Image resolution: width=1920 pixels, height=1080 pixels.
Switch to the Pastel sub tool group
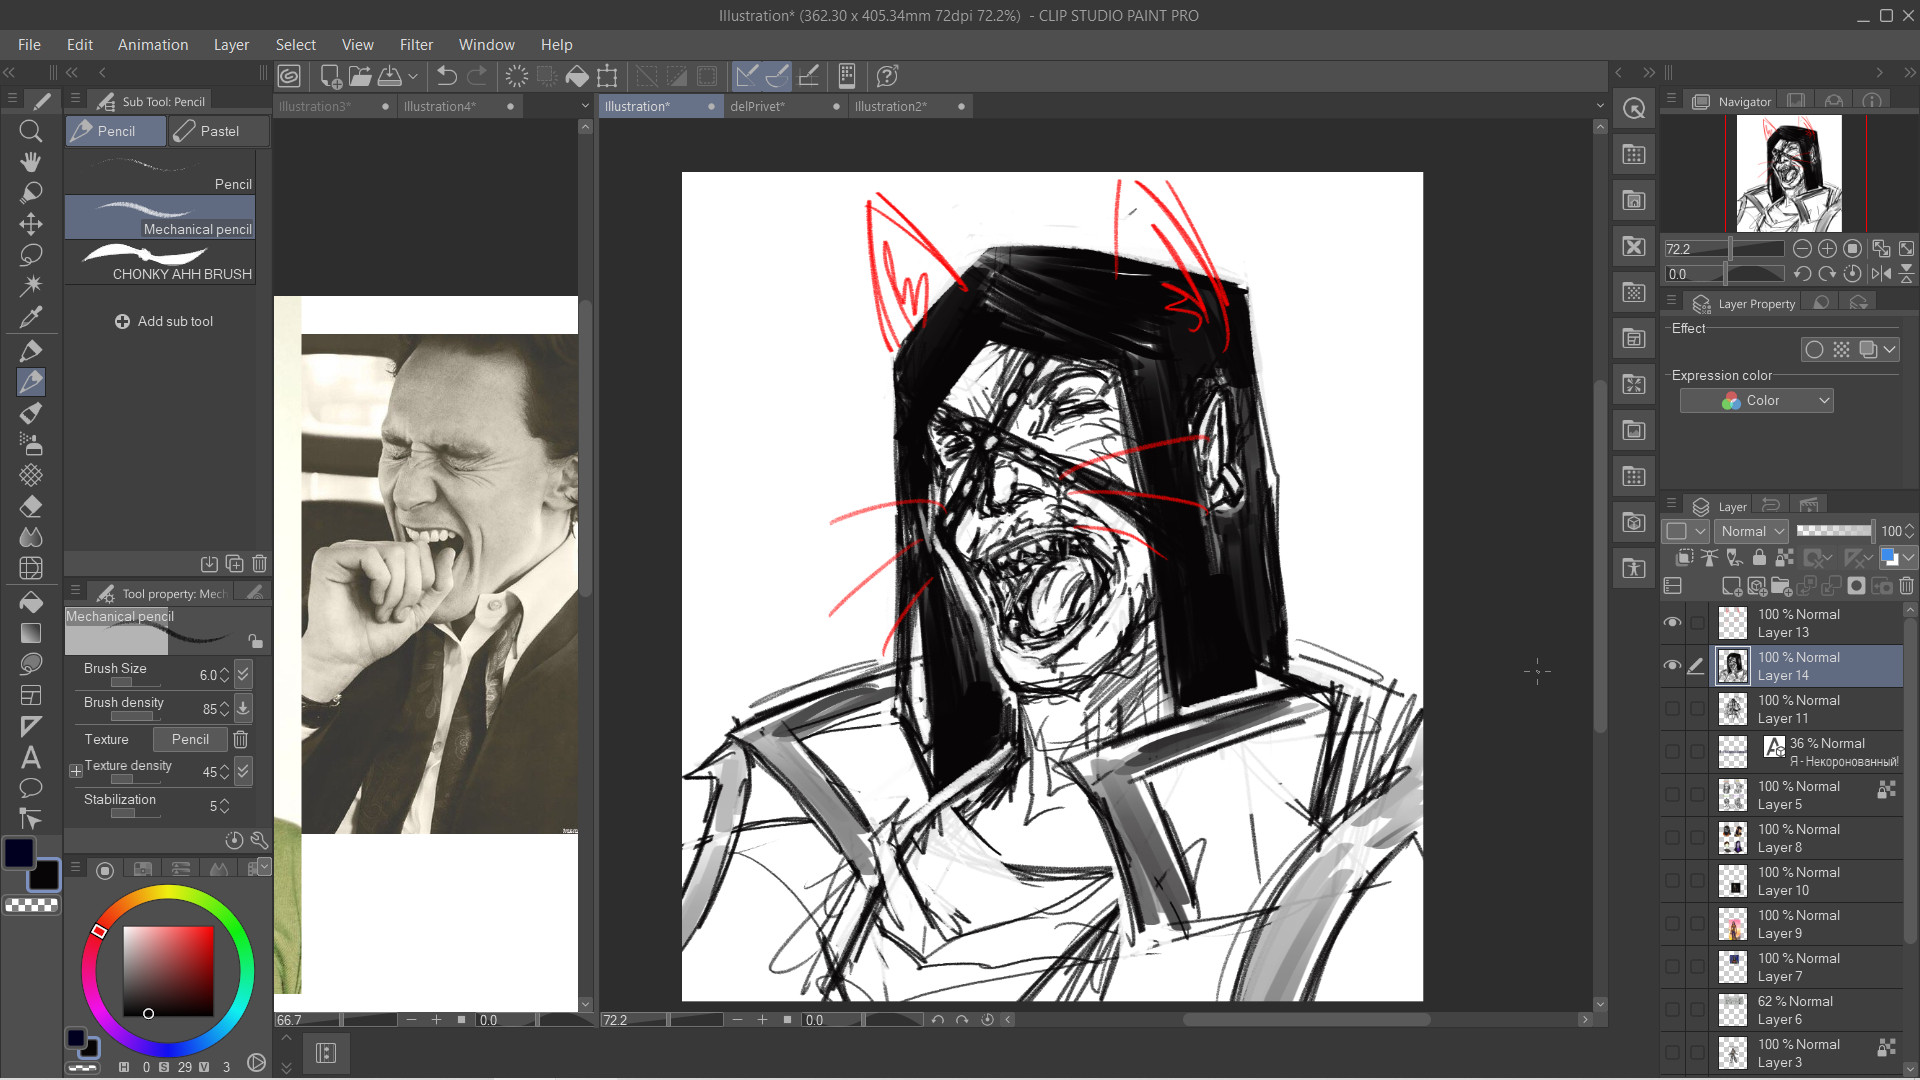point(219,131)
